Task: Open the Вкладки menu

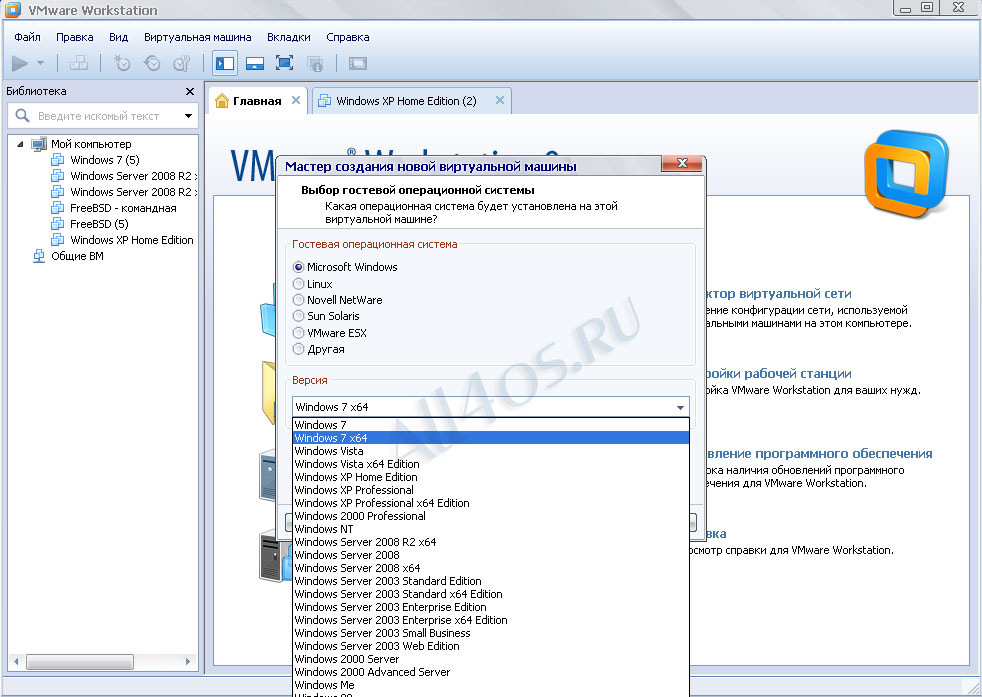Action: click(289, 37)
